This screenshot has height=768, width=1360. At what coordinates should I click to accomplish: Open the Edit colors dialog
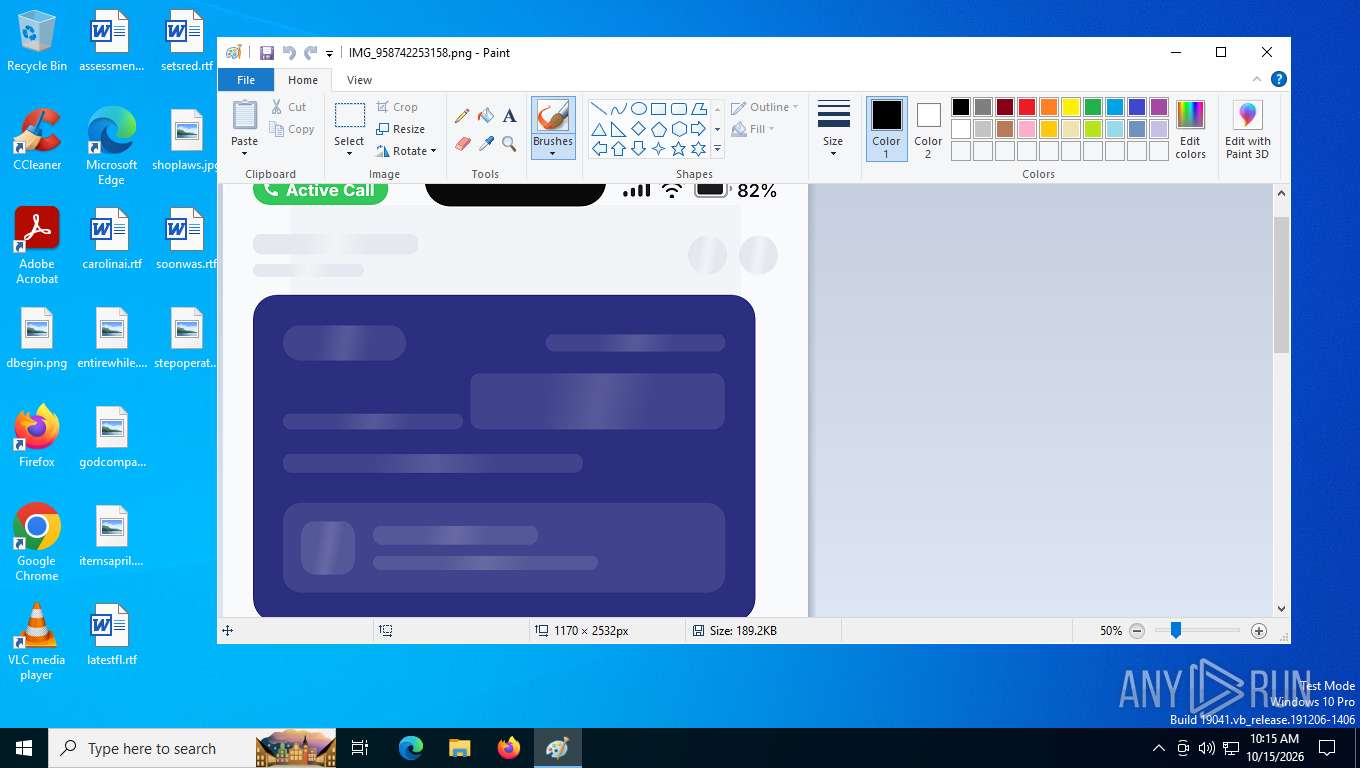(1190, 130)
